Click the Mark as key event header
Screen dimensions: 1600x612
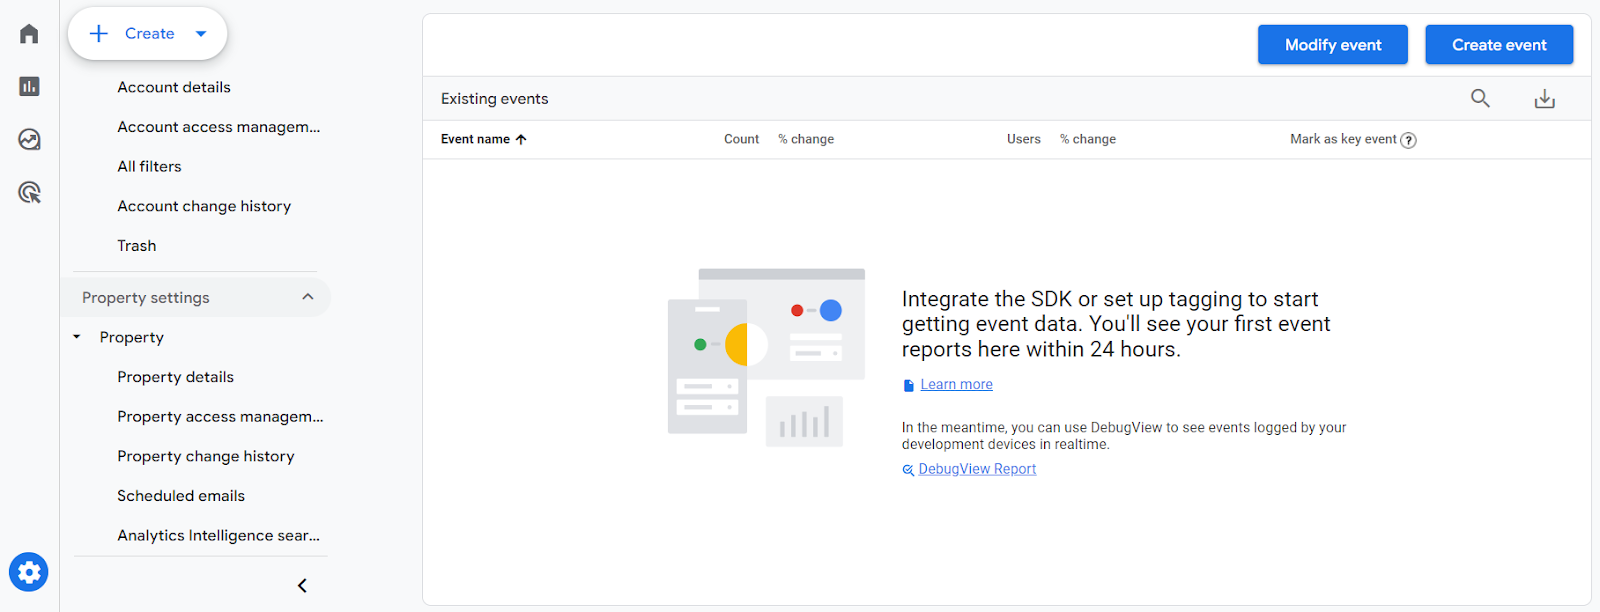click(1343, 139)
